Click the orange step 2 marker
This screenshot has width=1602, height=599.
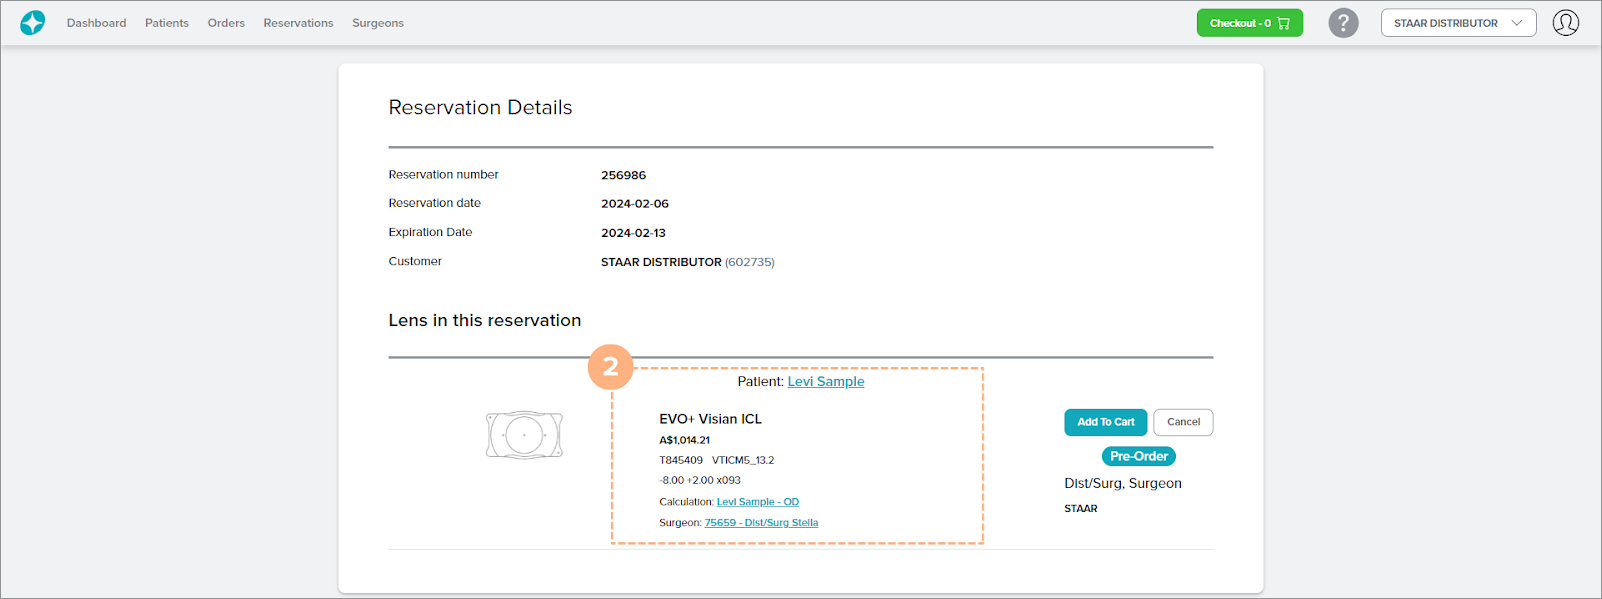pos(610,367)
